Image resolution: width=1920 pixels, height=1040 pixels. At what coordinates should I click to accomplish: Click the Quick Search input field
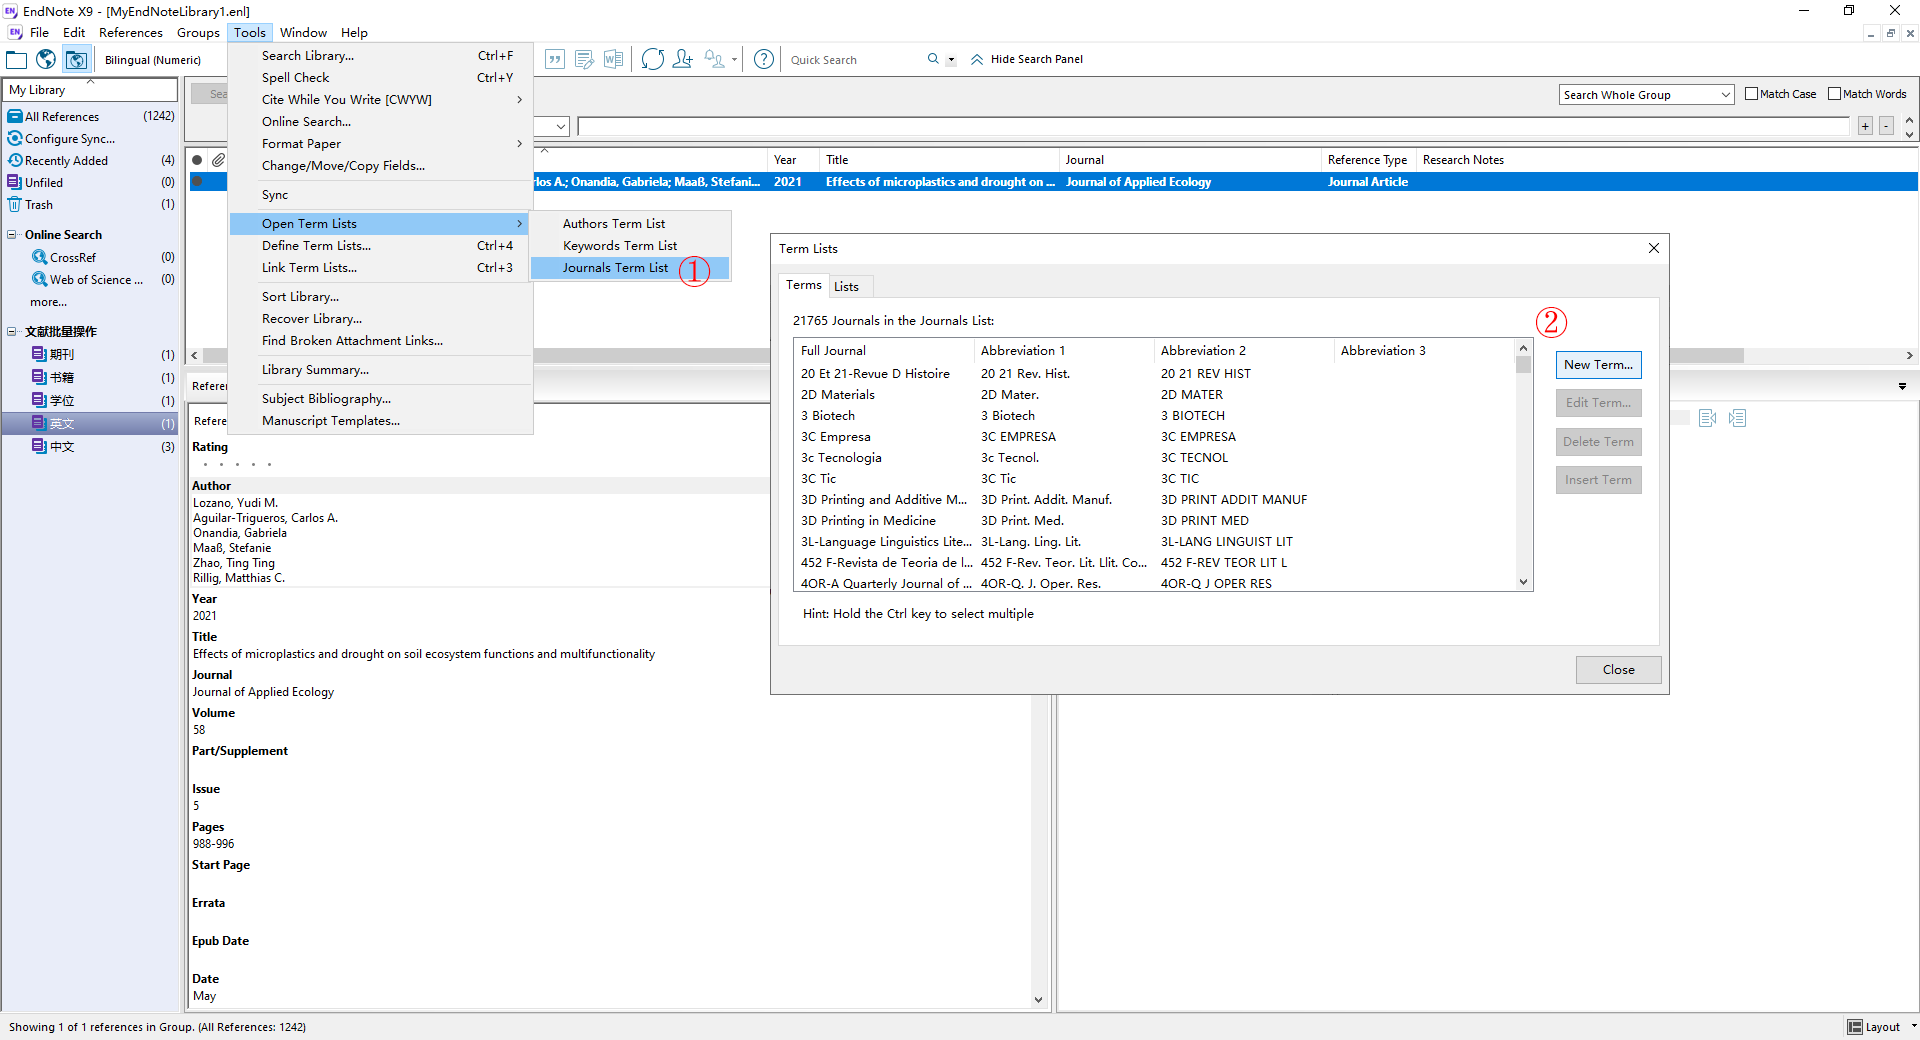tap(853, 60)
